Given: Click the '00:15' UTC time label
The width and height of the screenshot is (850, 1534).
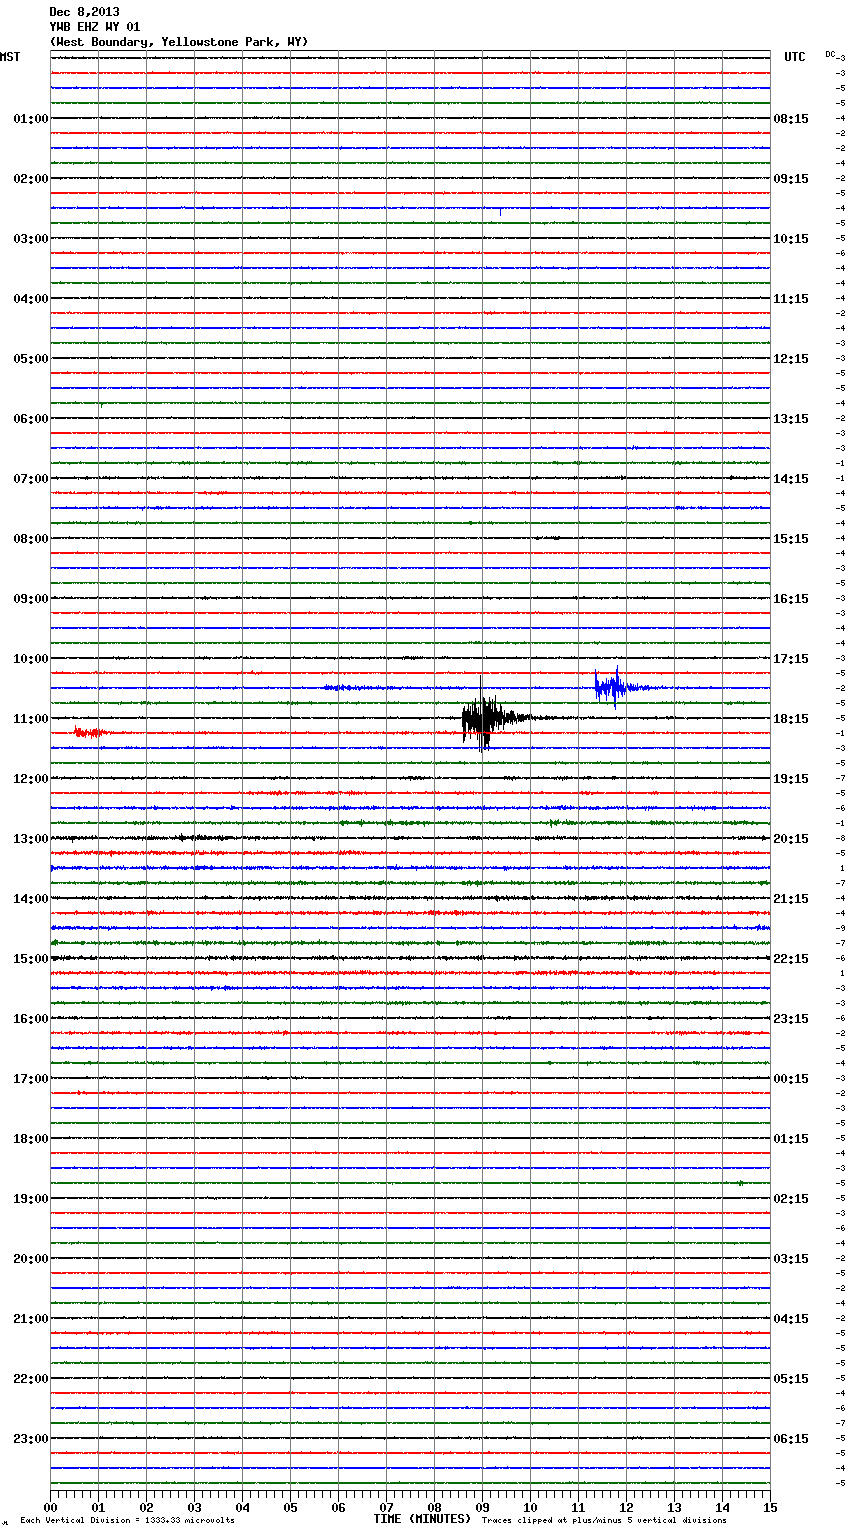Looking at the screenshot, I should (791, 1079).
